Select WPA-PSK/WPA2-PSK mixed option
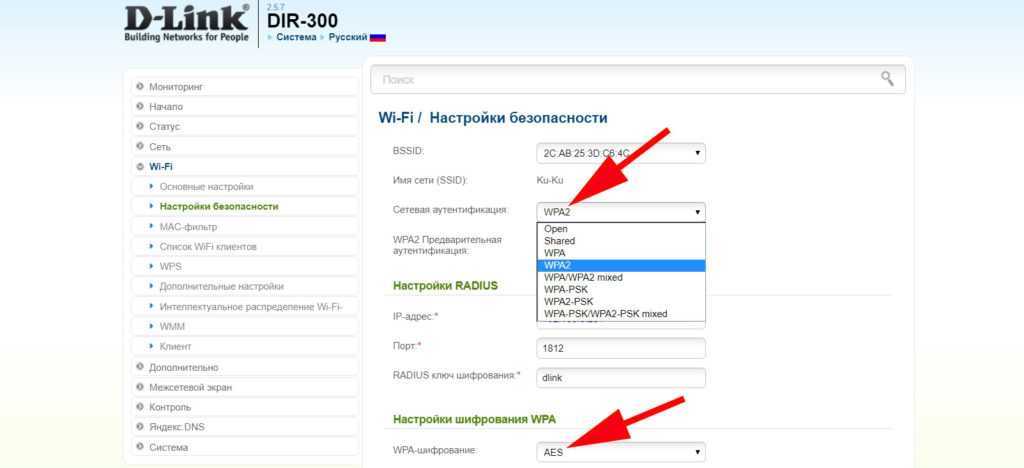This screenshot has height=468, width=1024. click(x=605, y=313)
